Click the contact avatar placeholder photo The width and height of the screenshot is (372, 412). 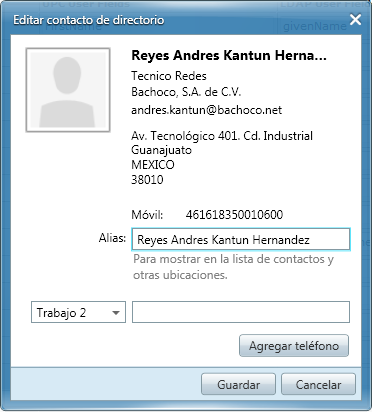point(68,90)
